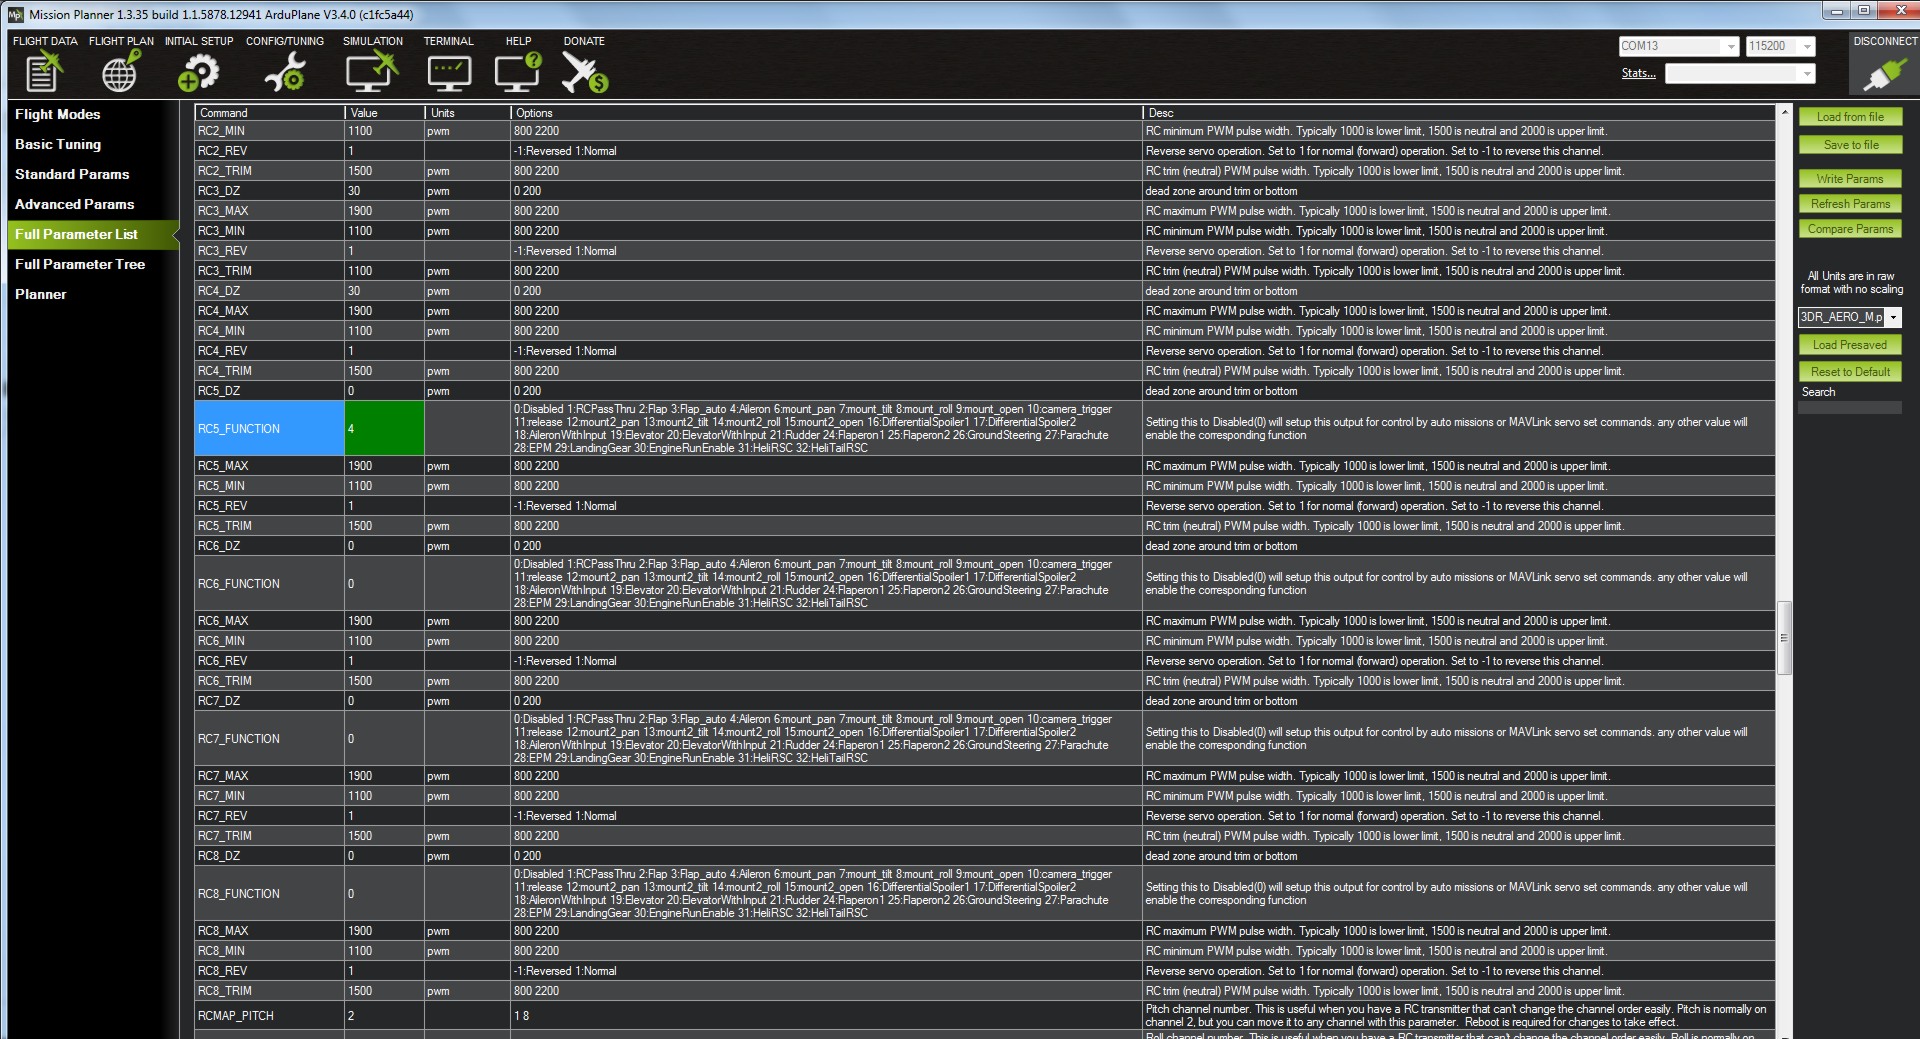This screenshot has width=1920, height=1039.
Task: Select the Flight Modes menu item
Action: tap(58, 114)
